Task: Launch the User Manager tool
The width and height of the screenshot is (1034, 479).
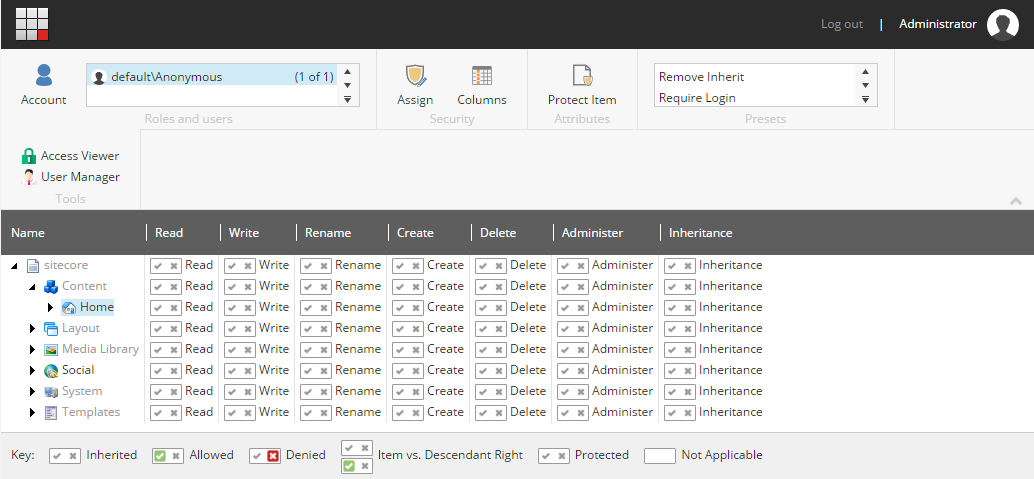Action: click(71, 177)
